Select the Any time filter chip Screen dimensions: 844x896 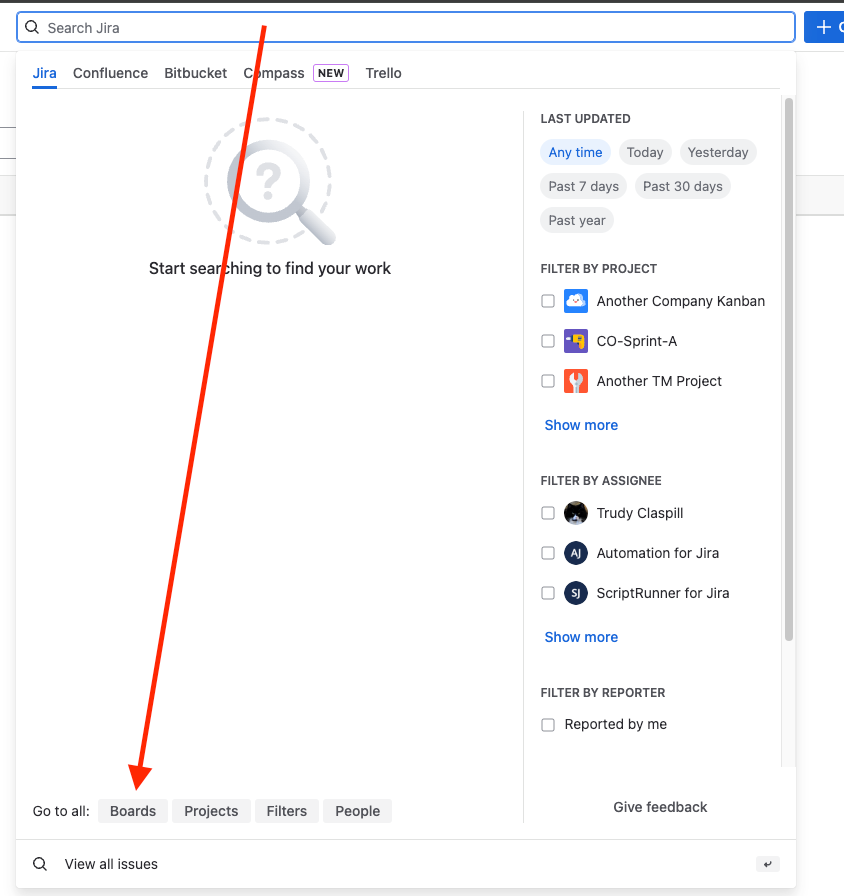click(x=575, y=153)
